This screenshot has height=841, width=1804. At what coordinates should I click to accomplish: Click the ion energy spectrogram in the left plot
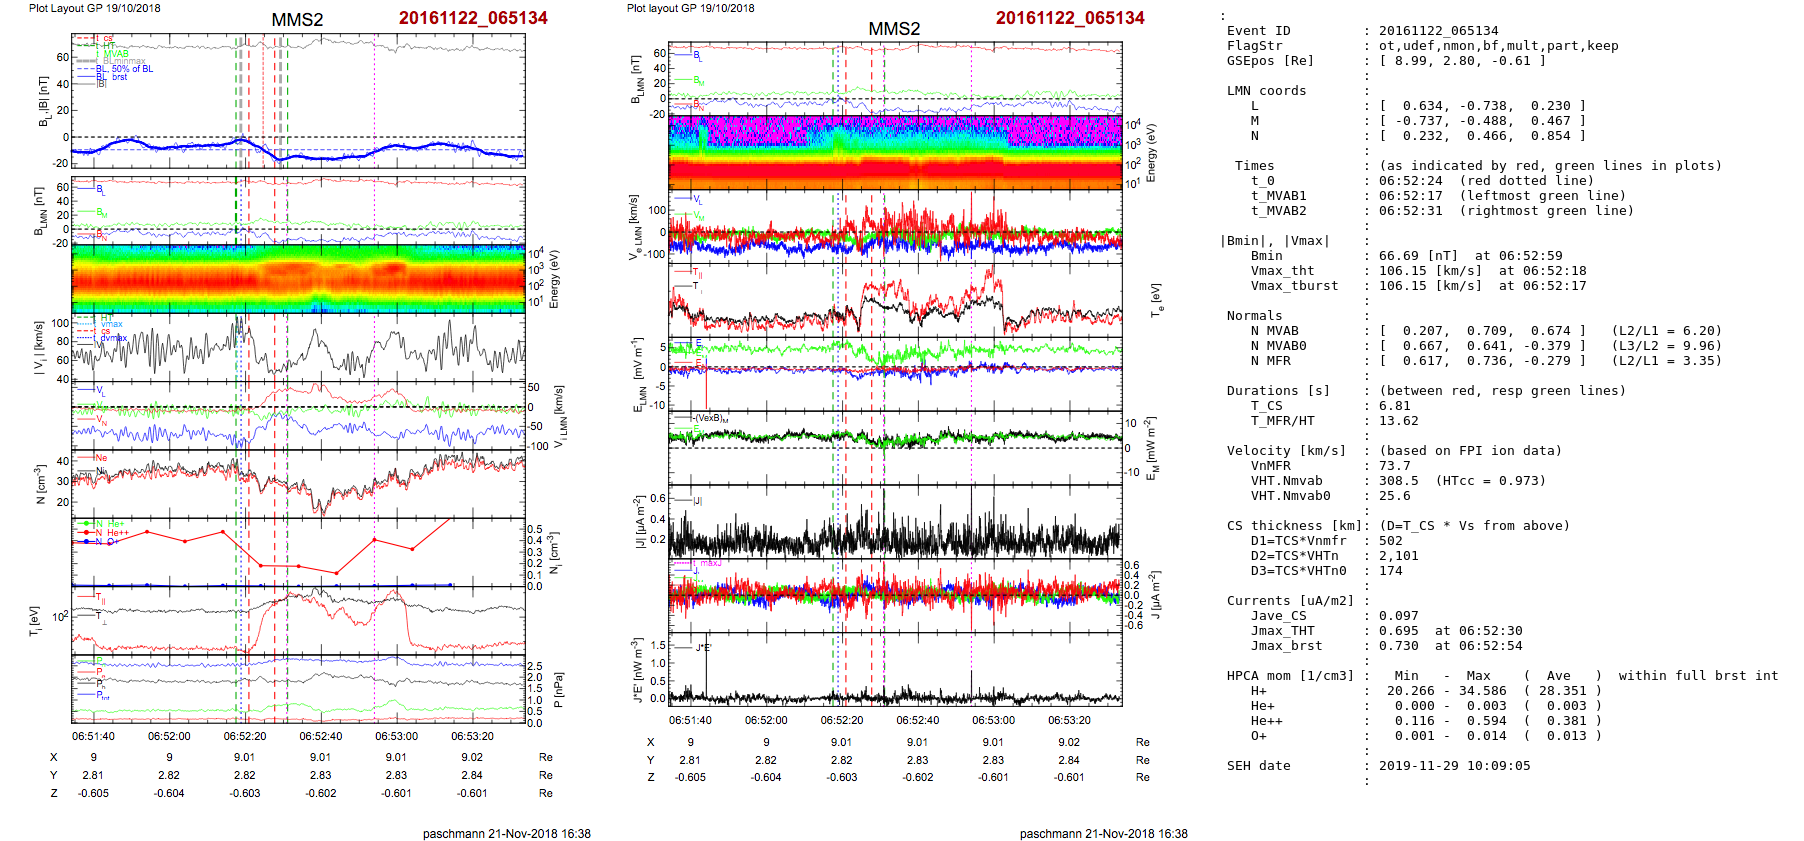coord(298,279)
